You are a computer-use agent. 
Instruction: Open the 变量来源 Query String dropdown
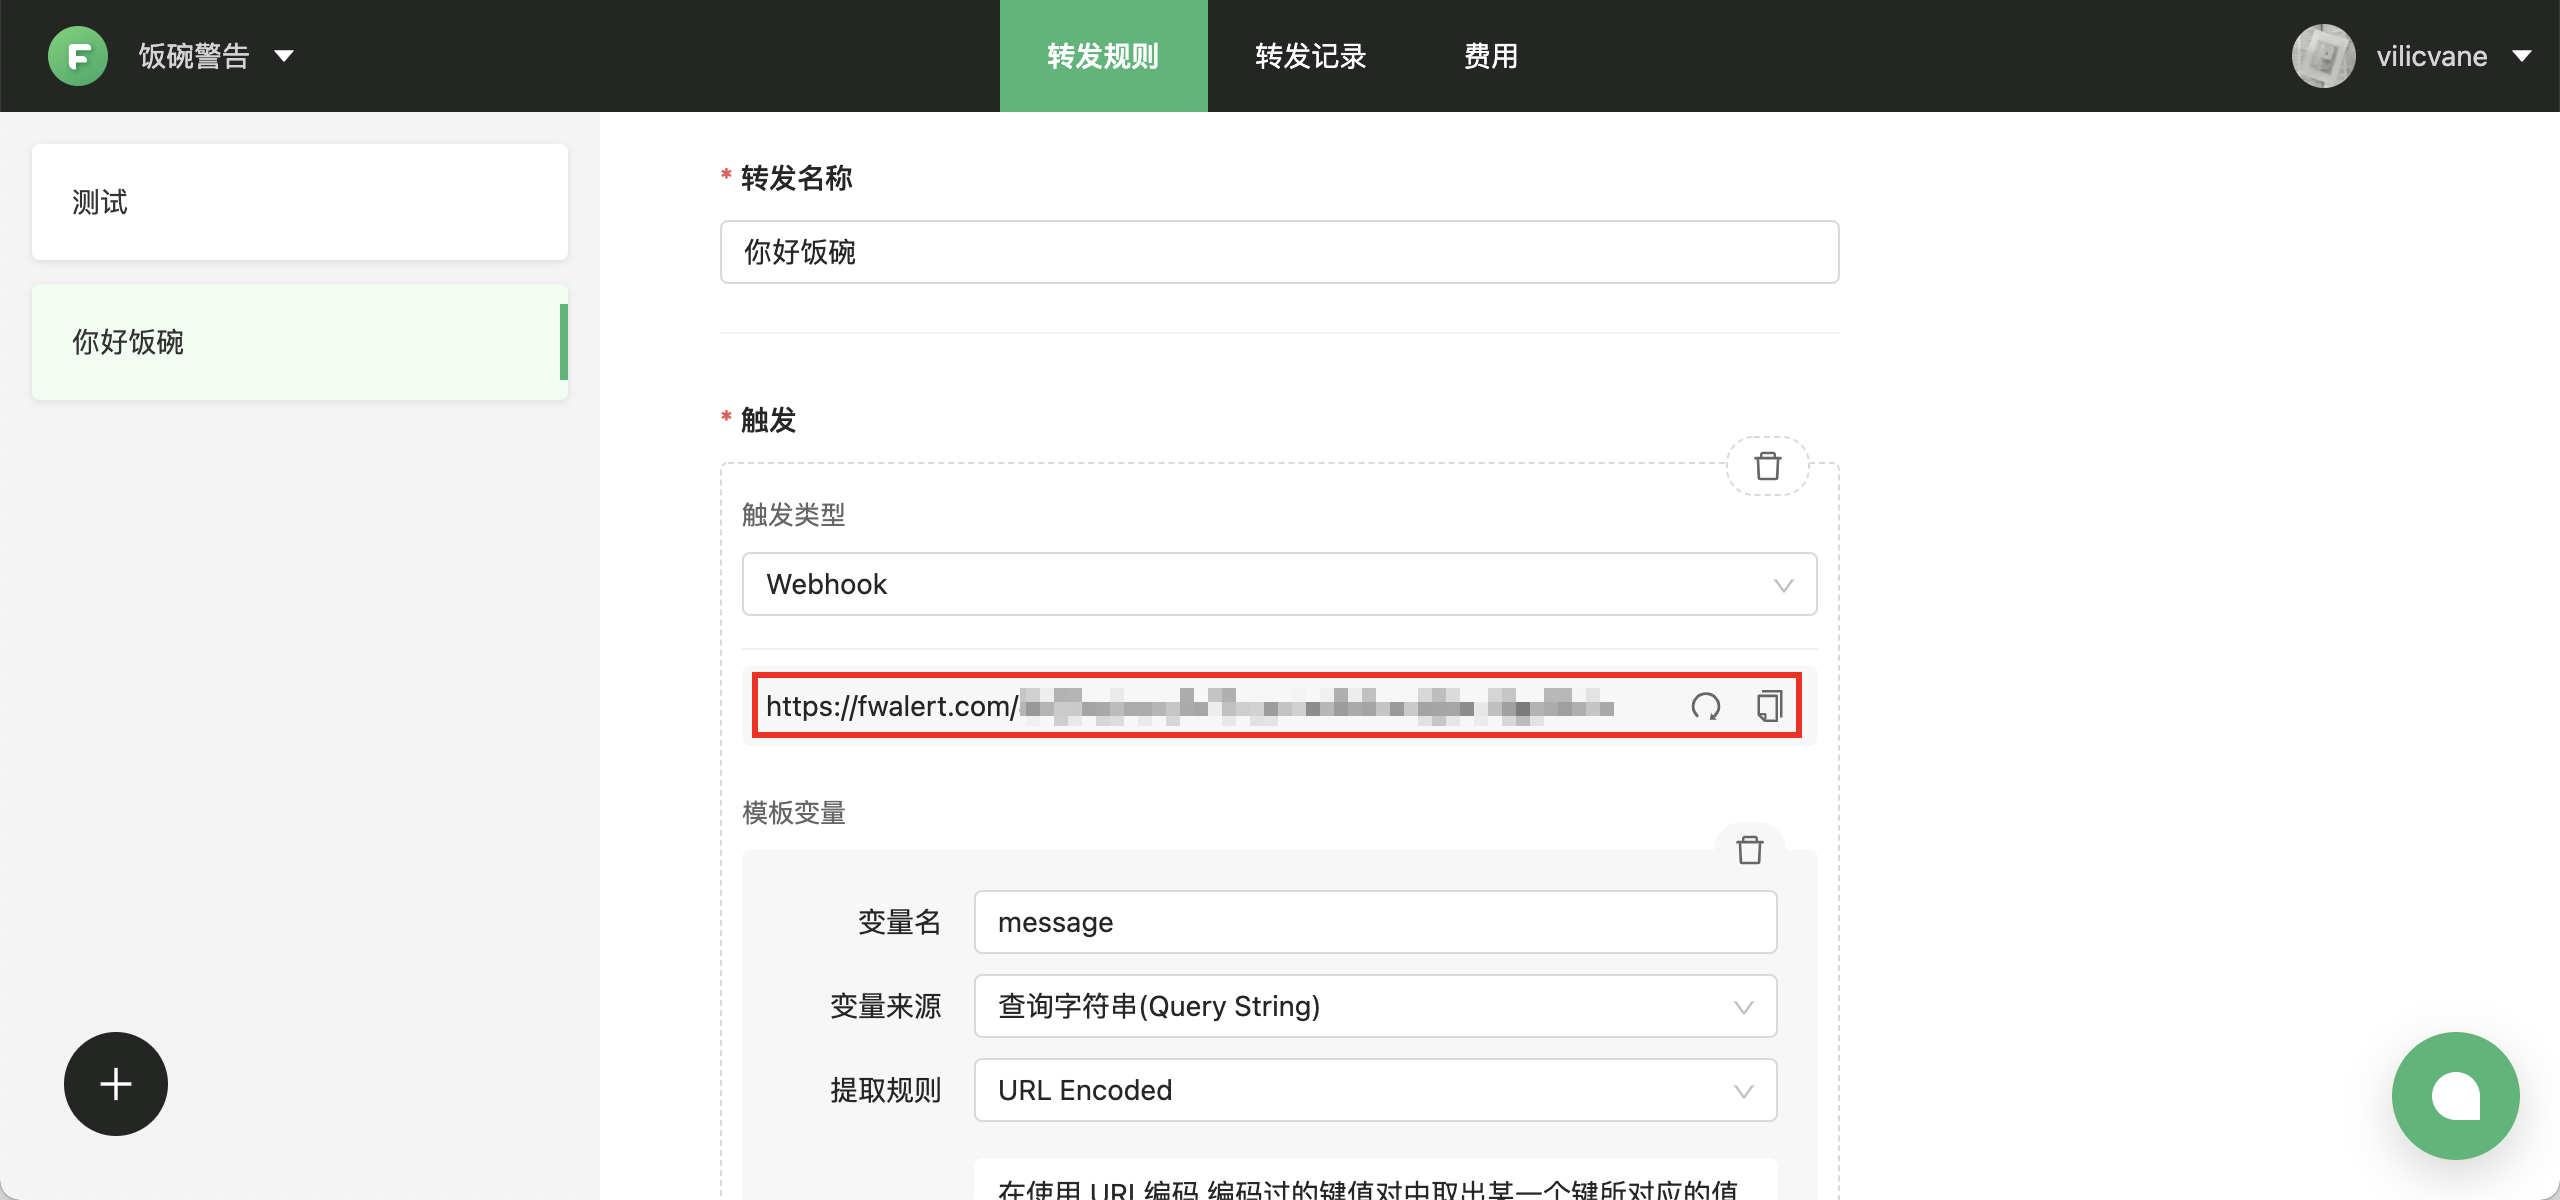pos(1375,1006)
